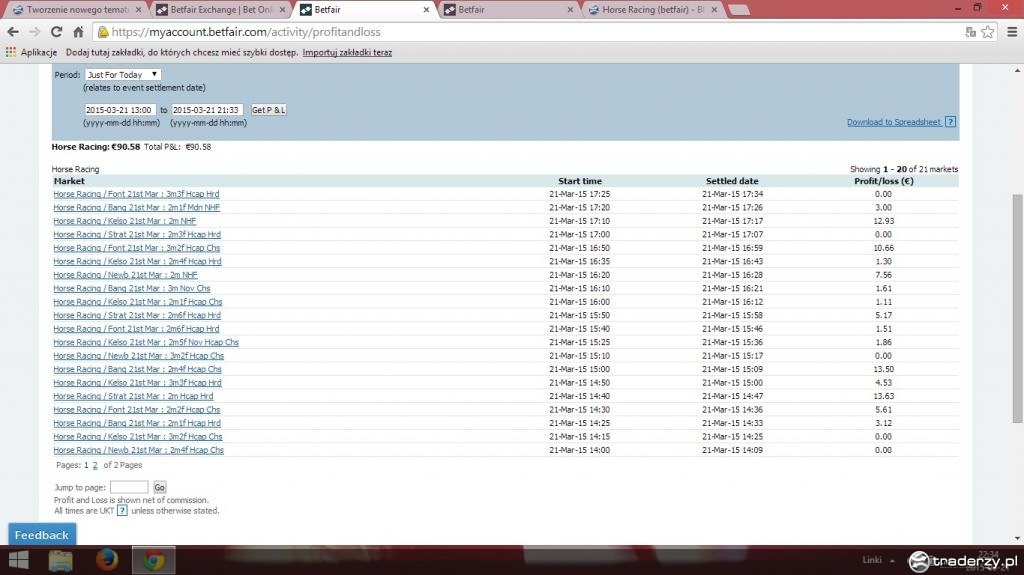This screenshot has height=575, width=1024.
Task: Open the Windows Start button
Action: click(18, 560)
